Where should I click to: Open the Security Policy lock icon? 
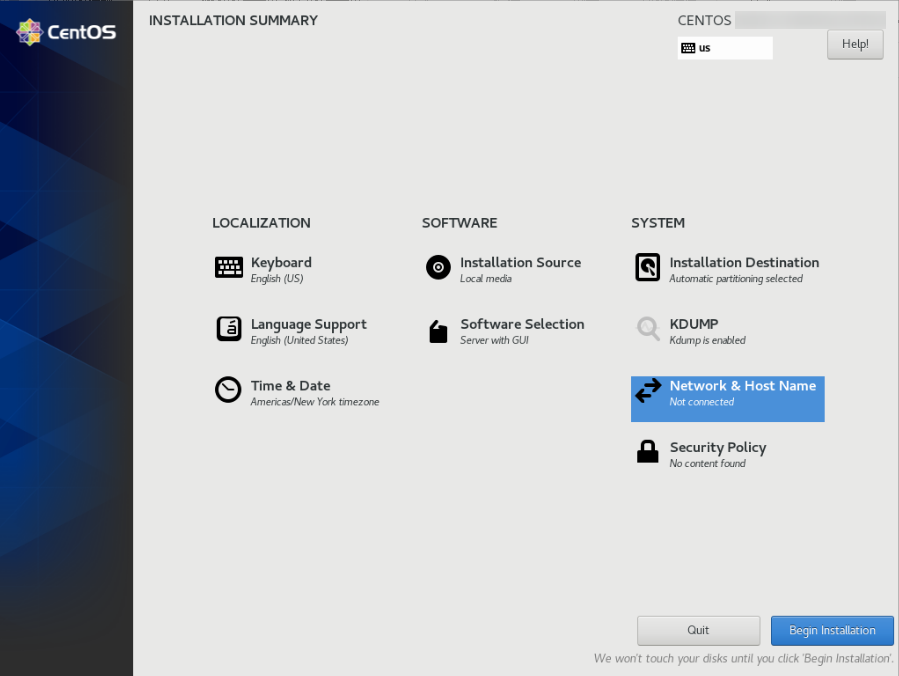(x=648, y=451)
